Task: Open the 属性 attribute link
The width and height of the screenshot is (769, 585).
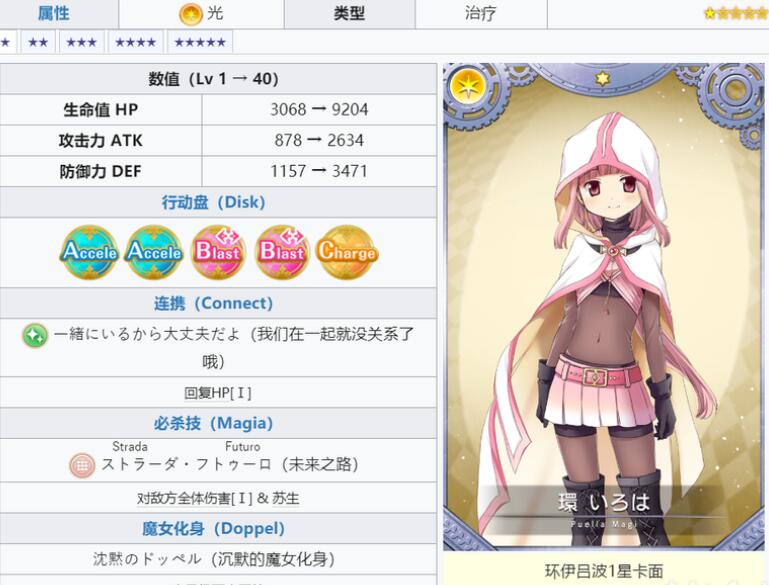Action: tap(53, 13)
